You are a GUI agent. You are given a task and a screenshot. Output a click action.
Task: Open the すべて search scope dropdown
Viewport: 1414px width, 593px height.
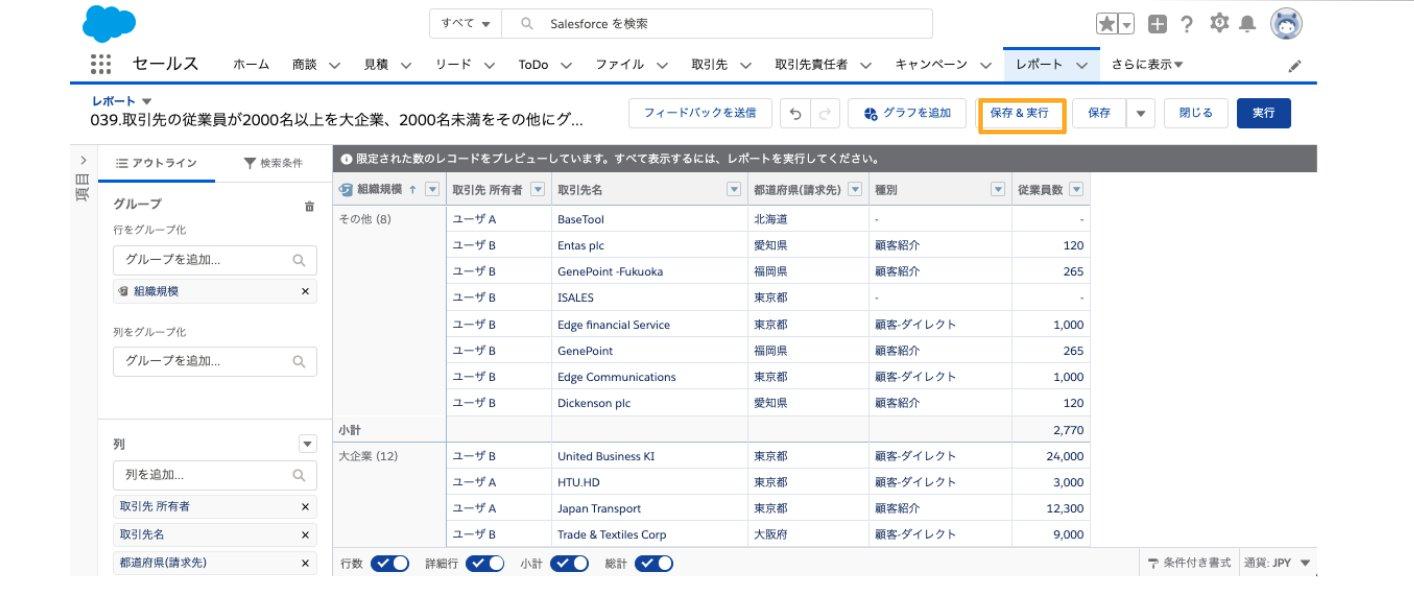tap(466, 24)
